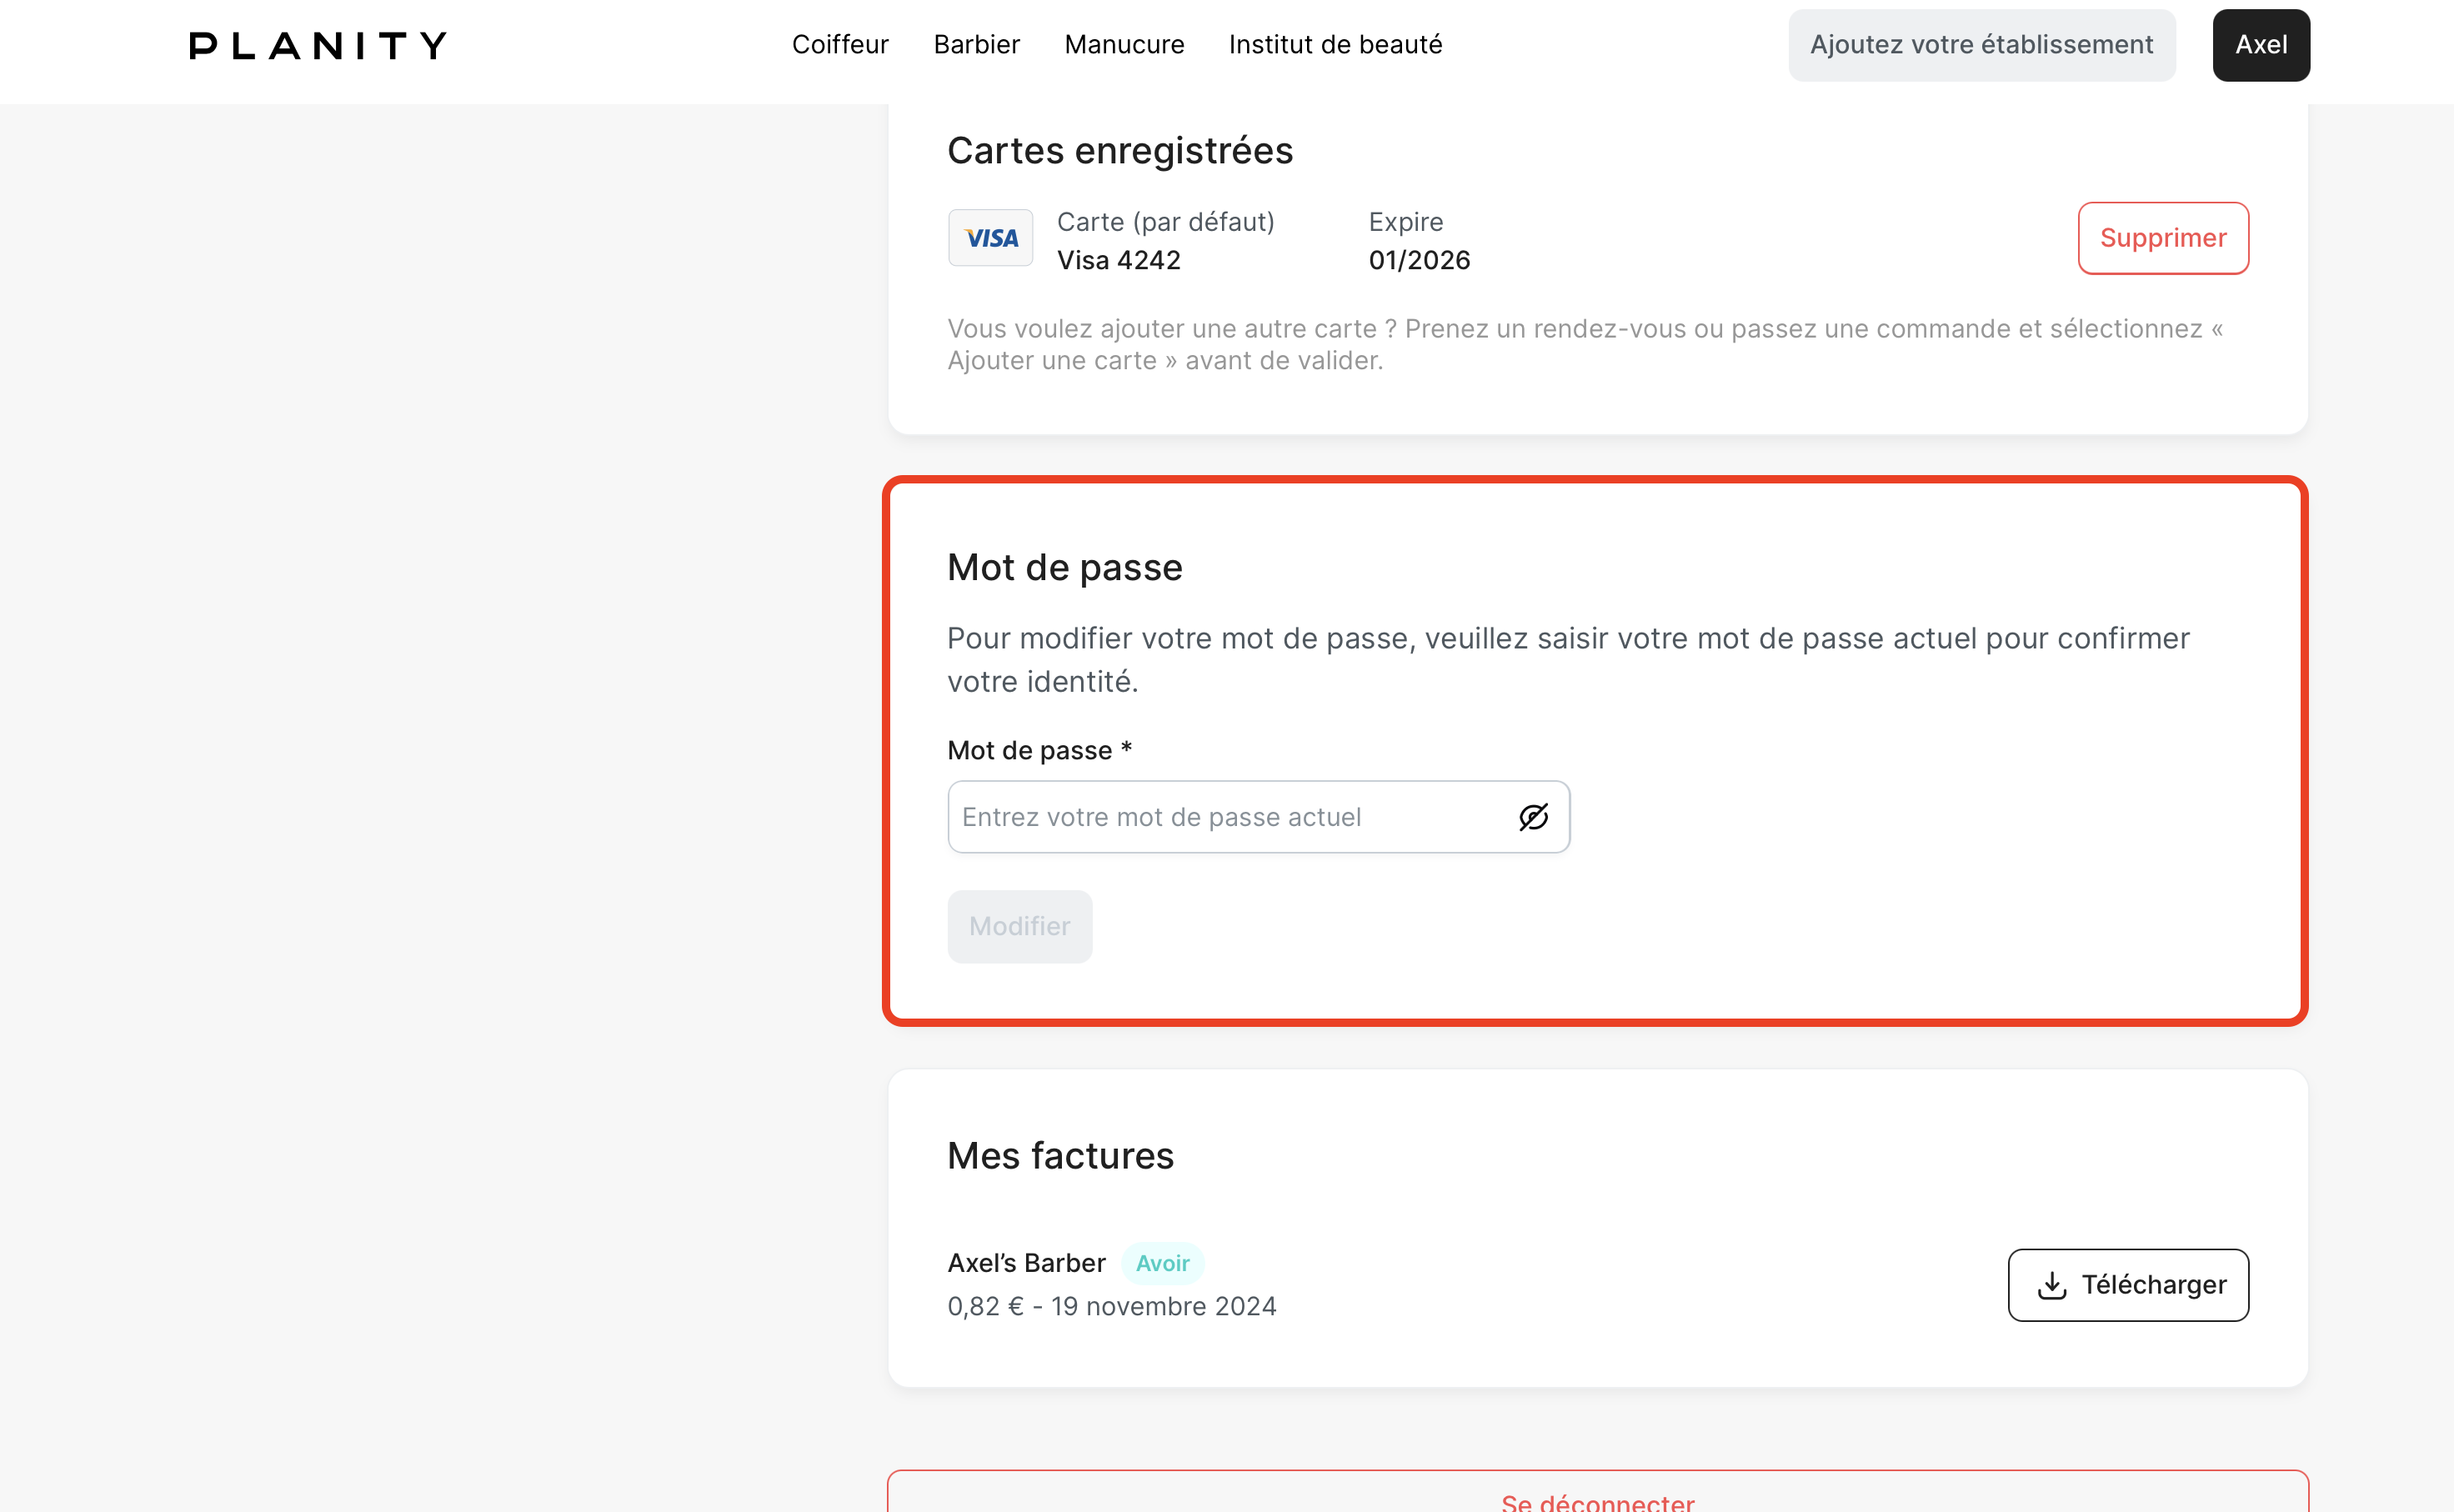
Task: Delete the saved Visa 4242 card
Action: tap(2162, 238)
